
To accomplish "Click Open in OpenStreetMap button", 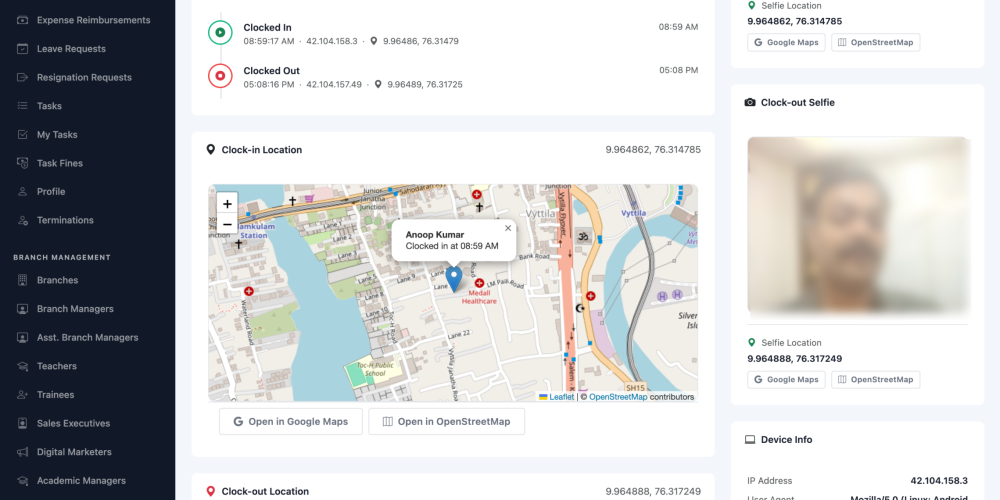I will tap(446, 422).
